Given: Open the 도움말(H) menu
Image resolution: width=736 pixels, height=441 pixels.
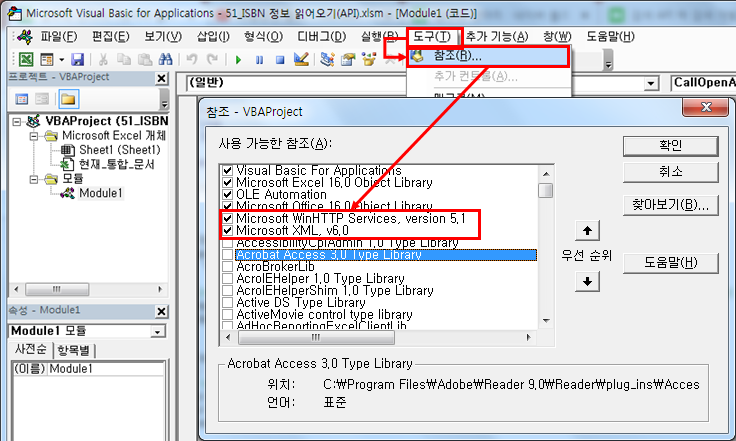Looking at the screenshot, I should (611, 37).
